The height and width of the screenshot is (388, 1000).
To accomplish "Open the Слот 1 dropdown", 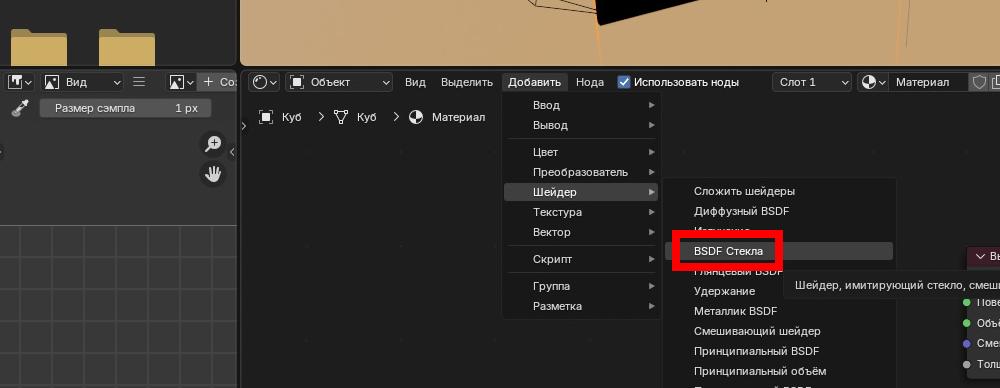I will click(x=812, y=82).
